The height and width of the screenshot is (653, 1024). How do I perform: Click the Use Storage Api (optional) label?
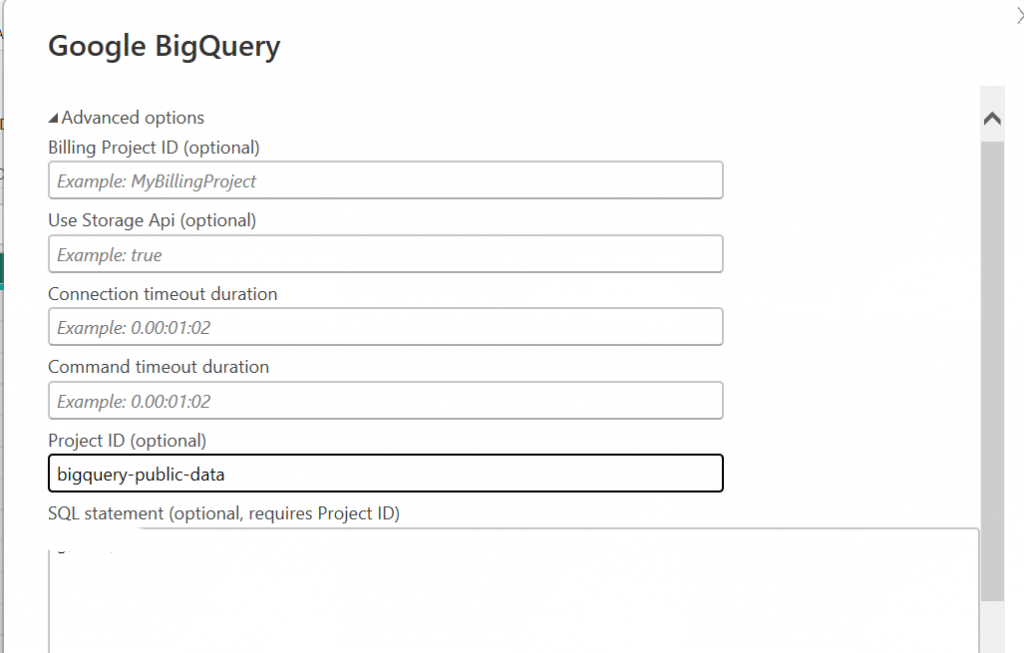tap(152, 220)
